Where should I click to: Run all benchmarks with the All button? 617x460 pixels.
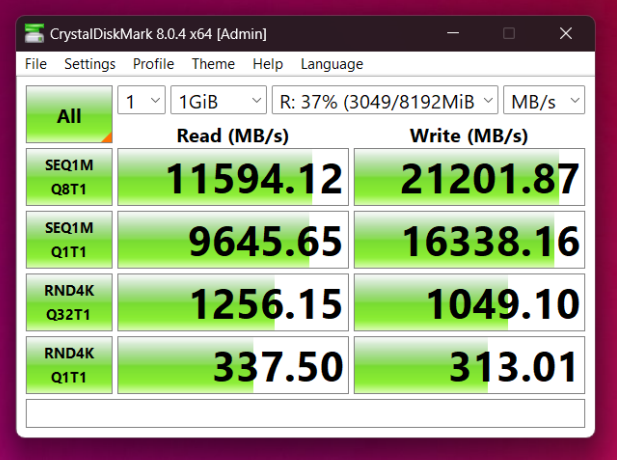coord(69,114)
